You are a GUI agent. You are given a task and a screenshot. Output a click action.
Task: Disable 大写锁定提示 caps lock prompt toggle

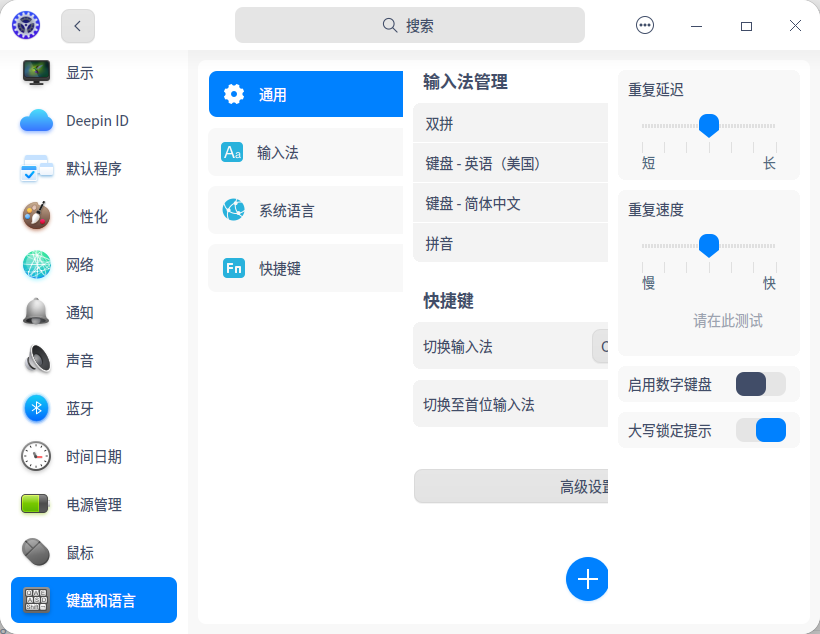click(x=761, y=430)
